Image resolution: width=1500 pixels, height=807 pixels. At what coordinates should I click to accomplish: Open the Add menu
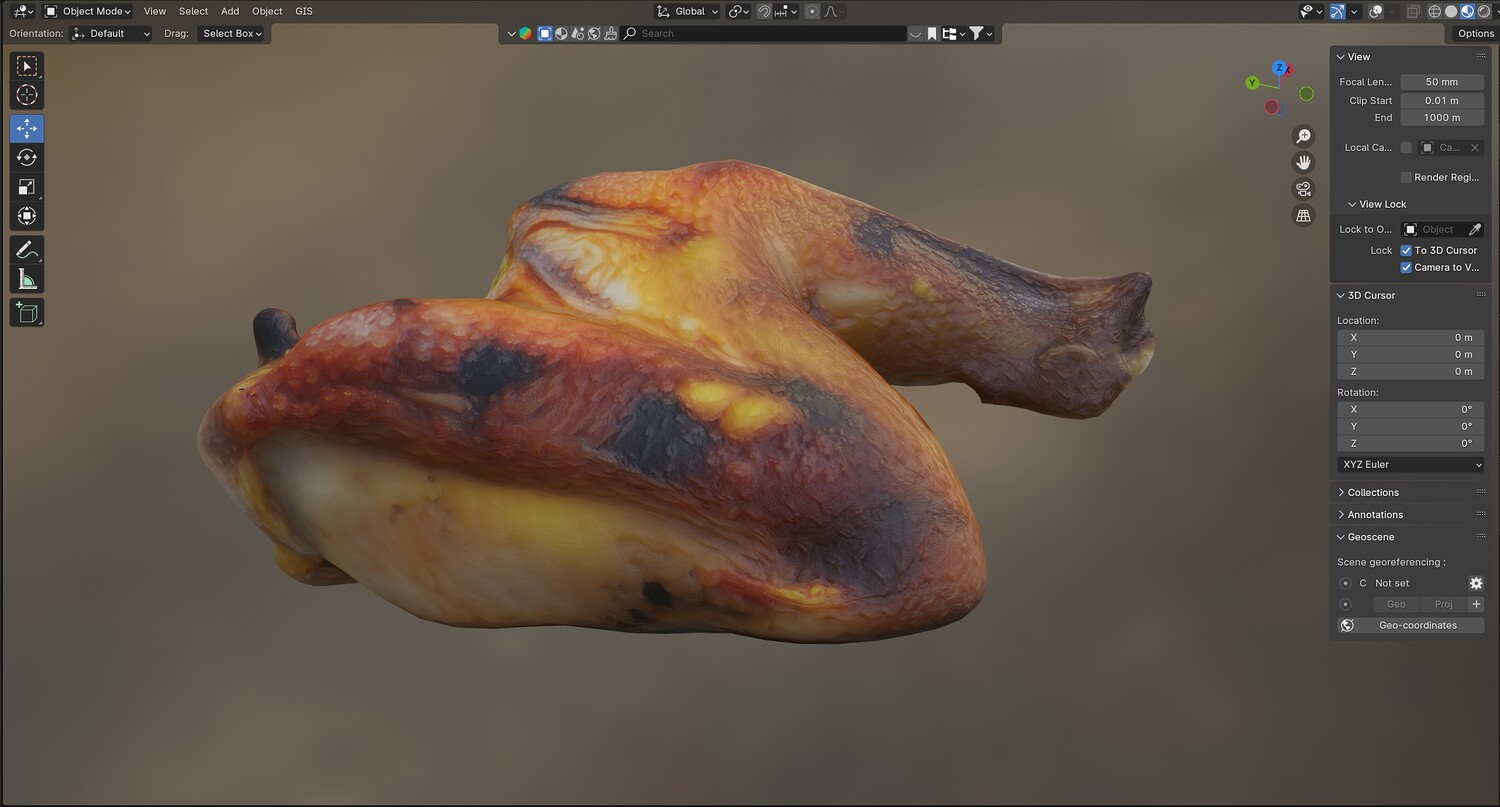tap(230, 11)
